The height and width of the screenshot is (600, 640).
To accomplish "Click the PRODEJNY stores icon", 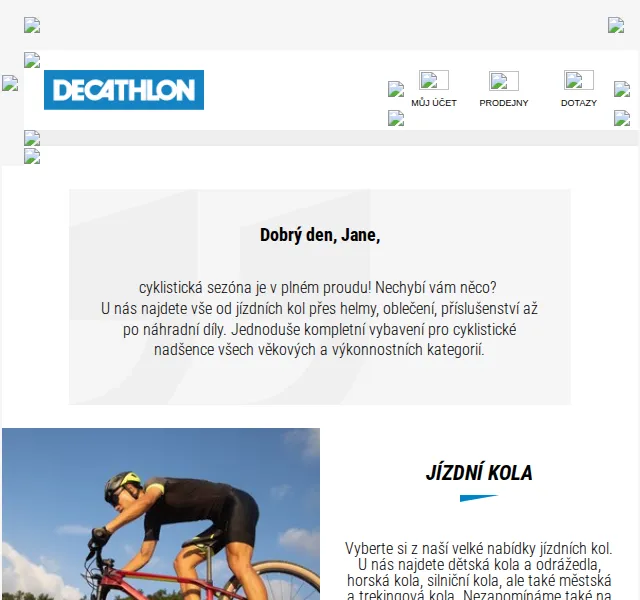I will click(x=504, y=81).
